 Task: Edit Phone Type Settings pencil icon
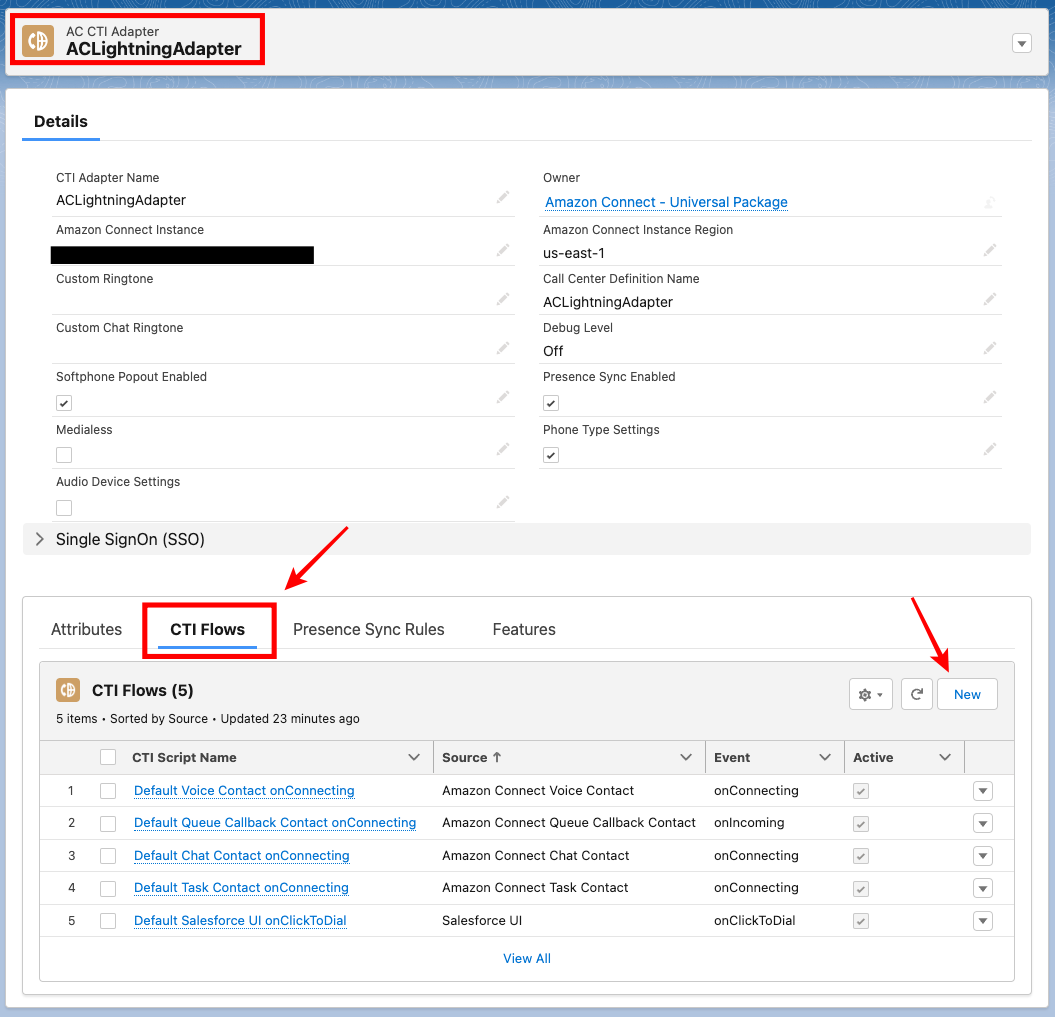click(989, 449)
